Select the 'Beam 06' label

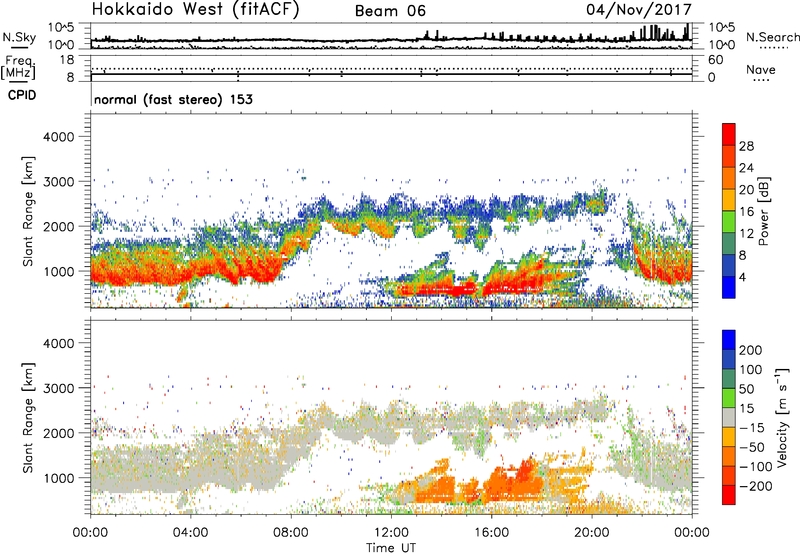(390, 11)
